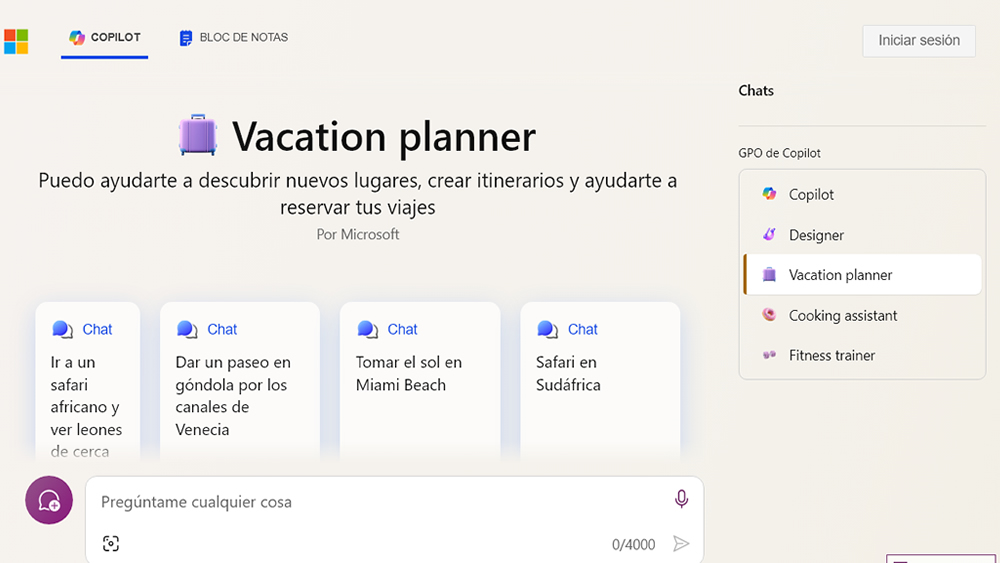Open the Safari en Sudáfrica suggestion card
Image resolution: width=1000 pixels, height=563 pixels.
click(600, 381)
